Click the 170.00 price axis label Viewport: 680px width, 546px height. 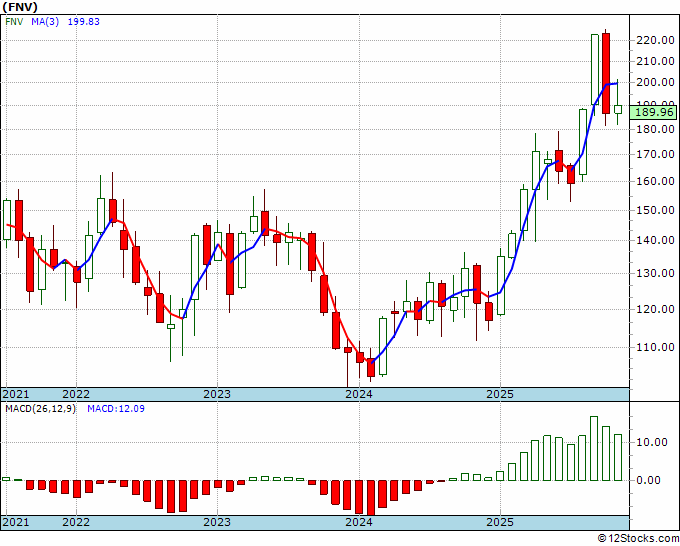click(x=655, y=154)
